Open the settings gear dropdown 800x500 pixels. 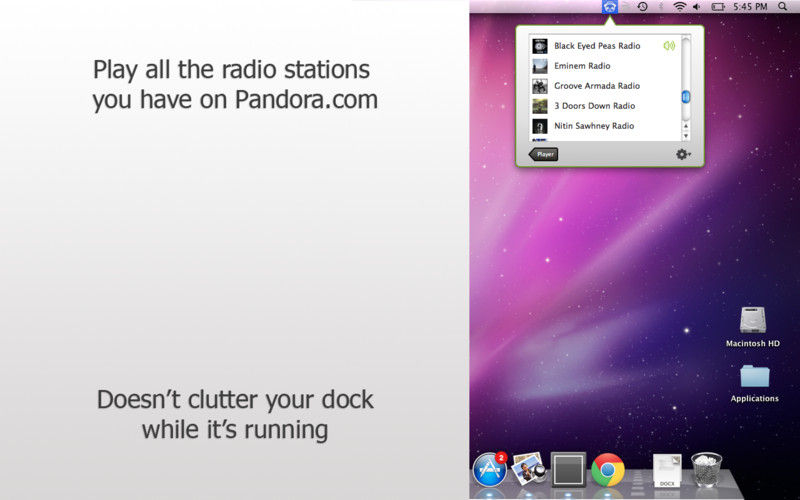[682, 154]
